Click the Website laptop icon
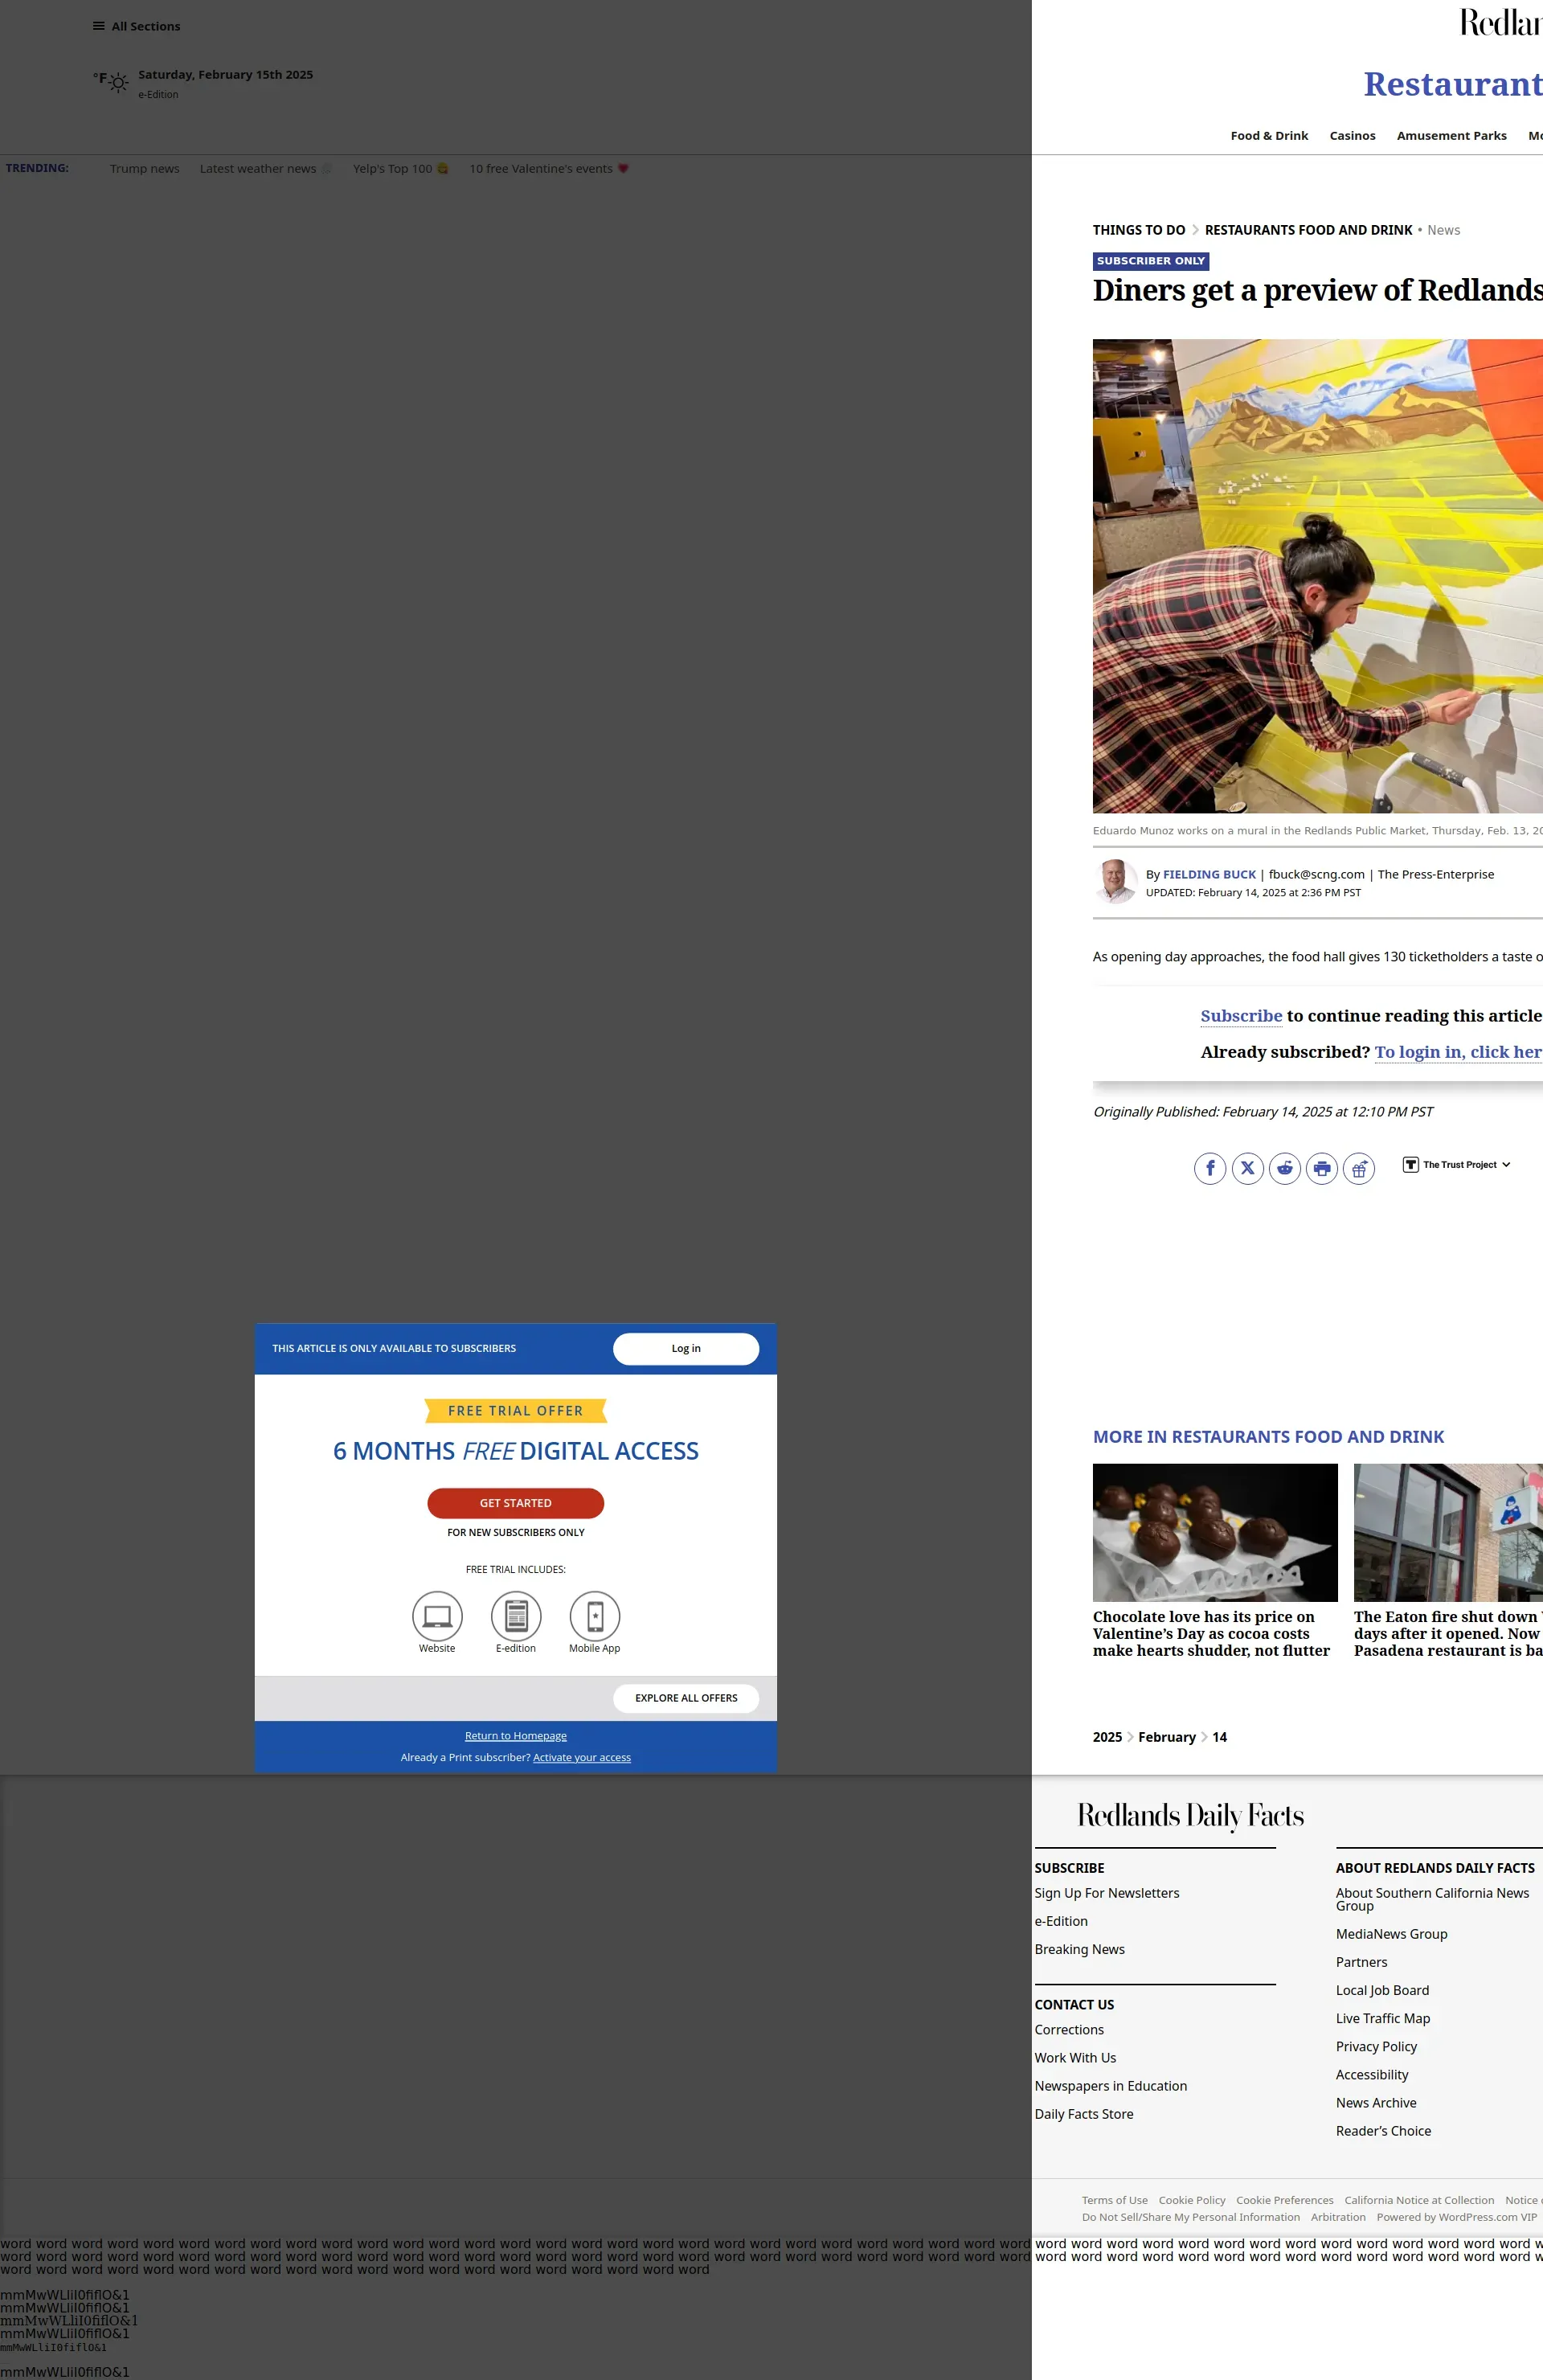The image size is (1543, 2380). pyautogui.click(x=437, y=1616)
